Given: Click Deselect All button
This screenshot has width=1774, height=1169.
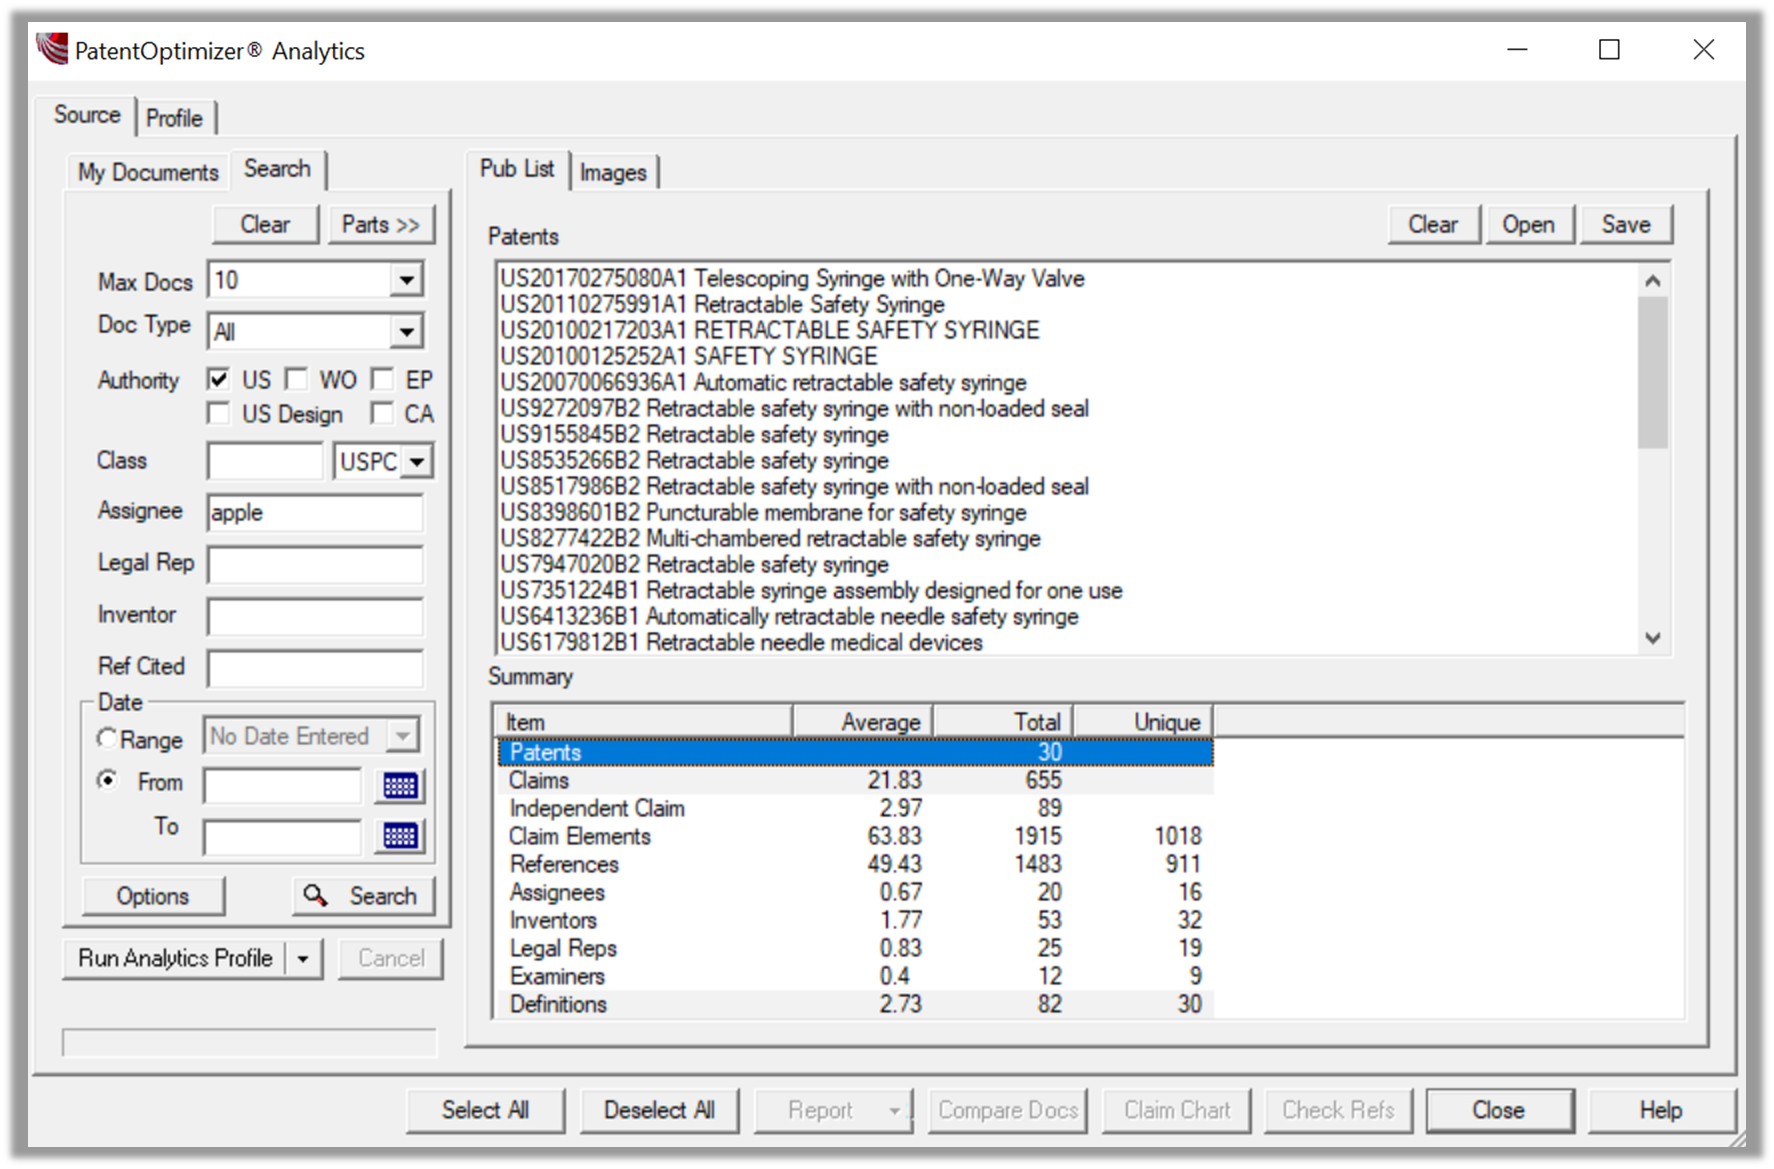Looking at the screenshot, I should (x=659, y=1111).
